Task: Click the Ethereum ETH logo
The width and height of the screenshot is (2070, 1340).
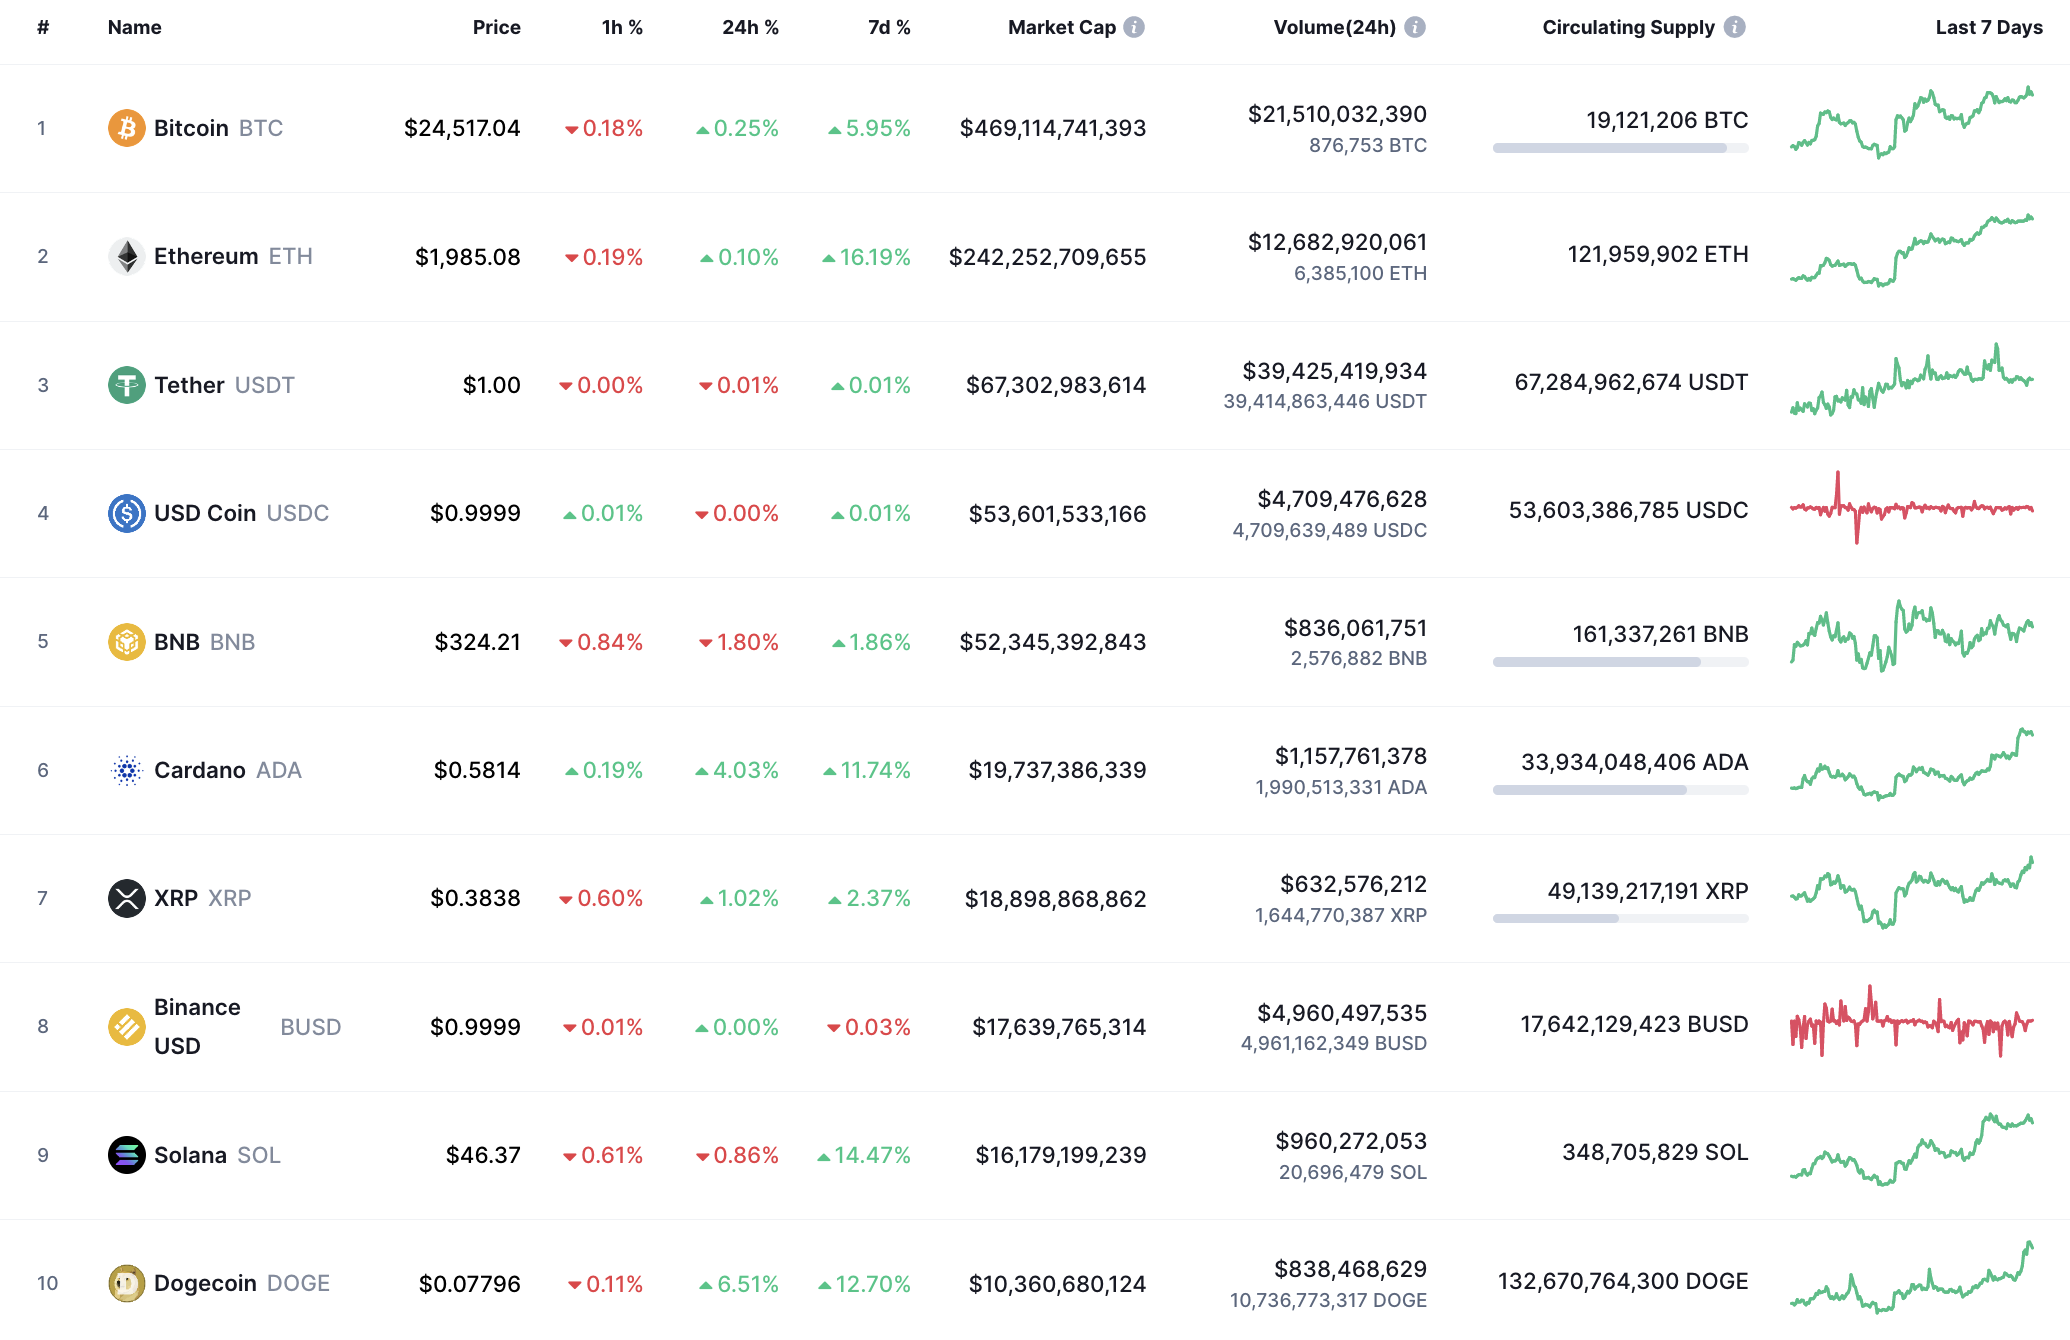Action: [x=126, y=256]
